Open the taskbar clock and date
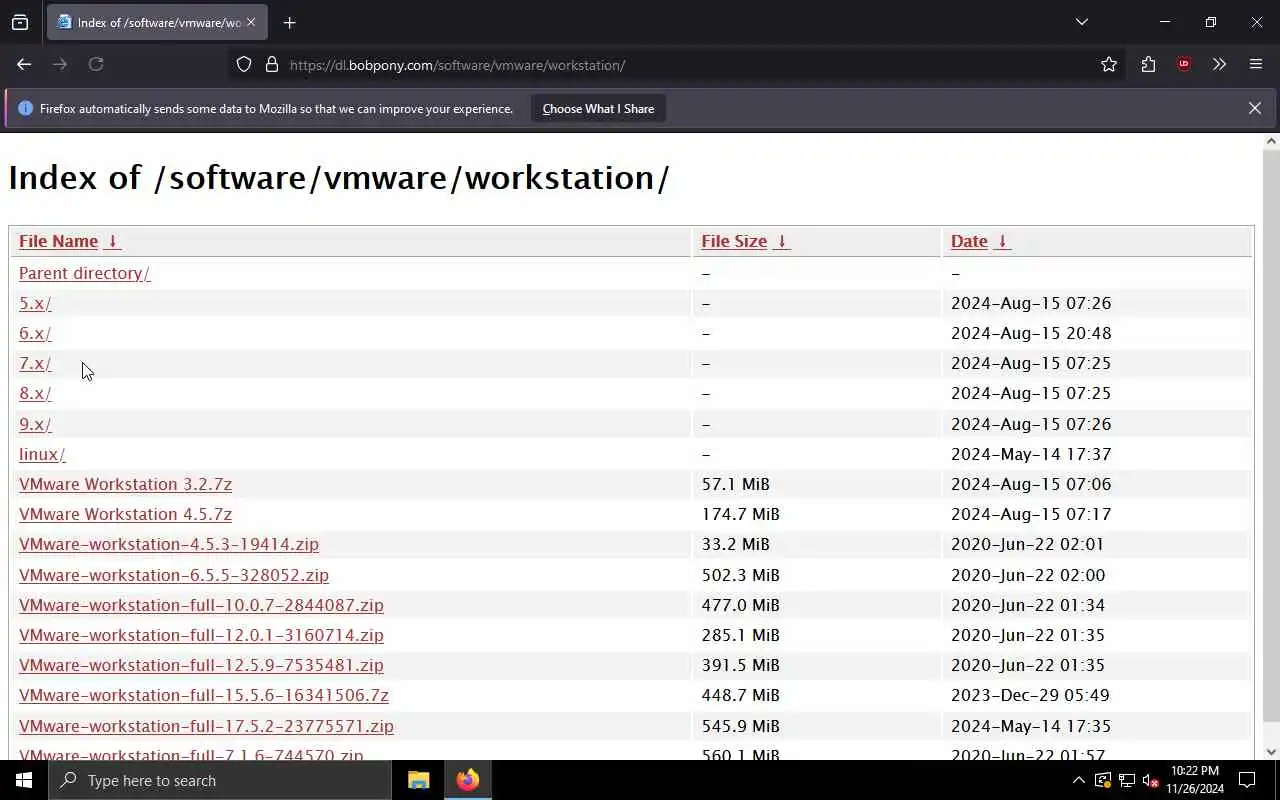The height and width of the screenshot is (800, 1280). pyautogui.click(x=1195, y=780)
